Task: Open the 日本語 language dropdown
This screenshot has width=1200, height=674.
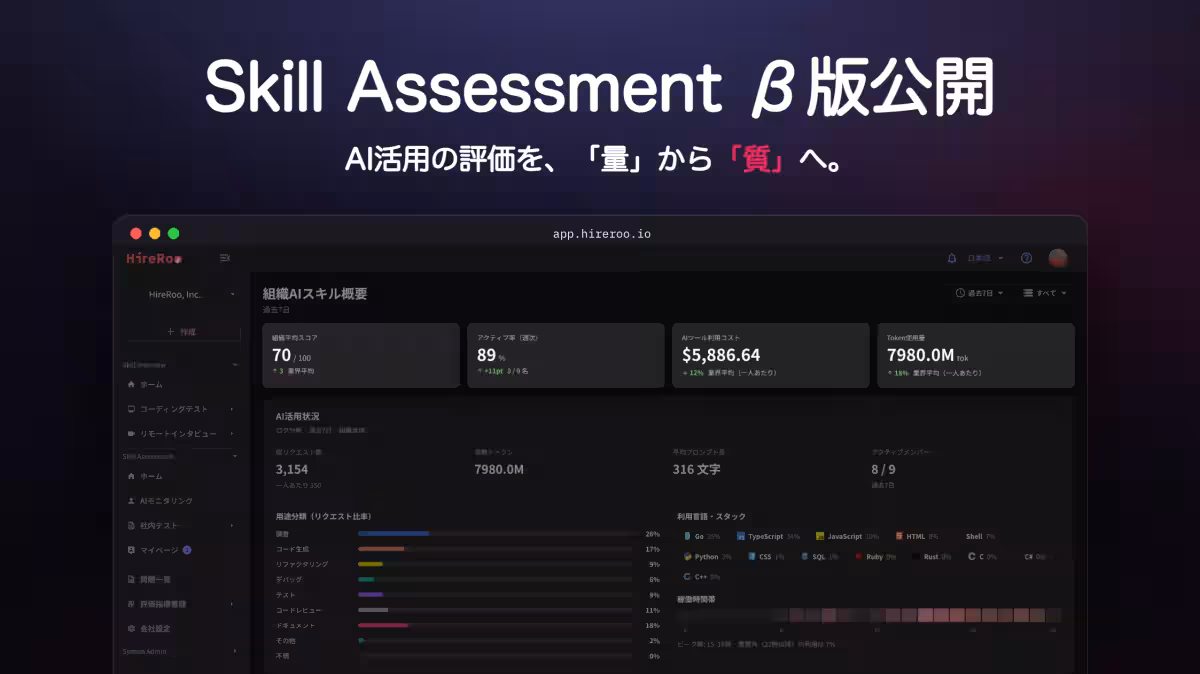Action: (x=985, y=258)
